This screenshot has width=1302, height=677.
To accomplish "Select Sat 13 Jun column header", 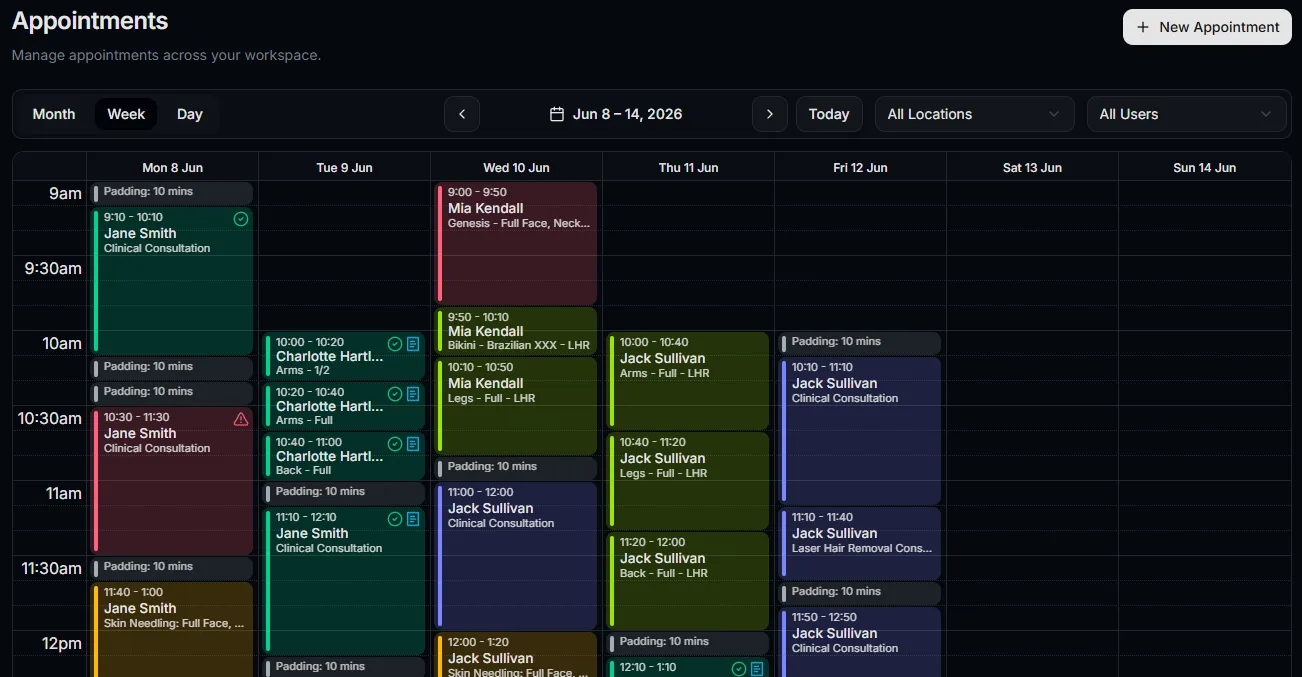I will coord(1033,168).
